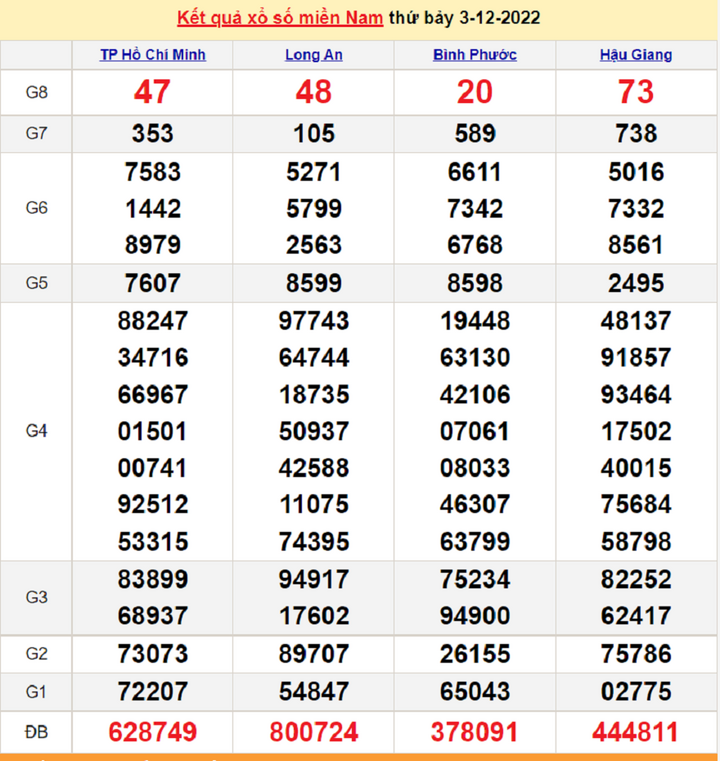Click G6 number 6768

click(475, 245)
